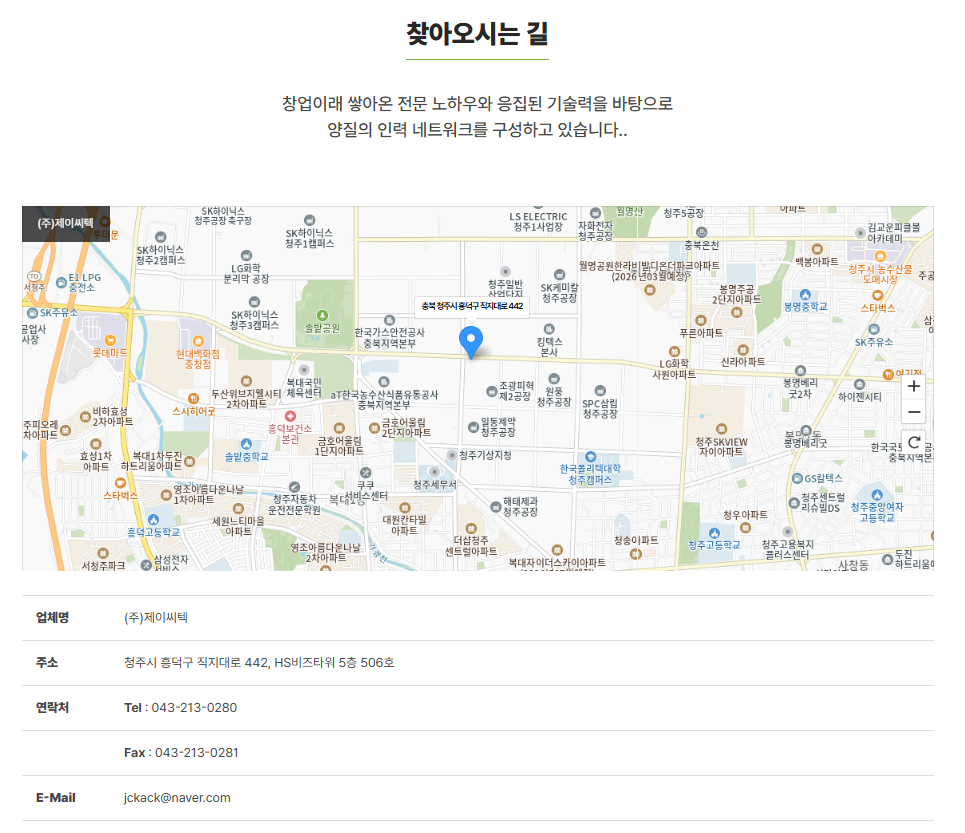Open the address label 충북 청주시 흥덕구 직지대로 442
Viewport: 965px width, 833px height.
click(x=472, y=306)
